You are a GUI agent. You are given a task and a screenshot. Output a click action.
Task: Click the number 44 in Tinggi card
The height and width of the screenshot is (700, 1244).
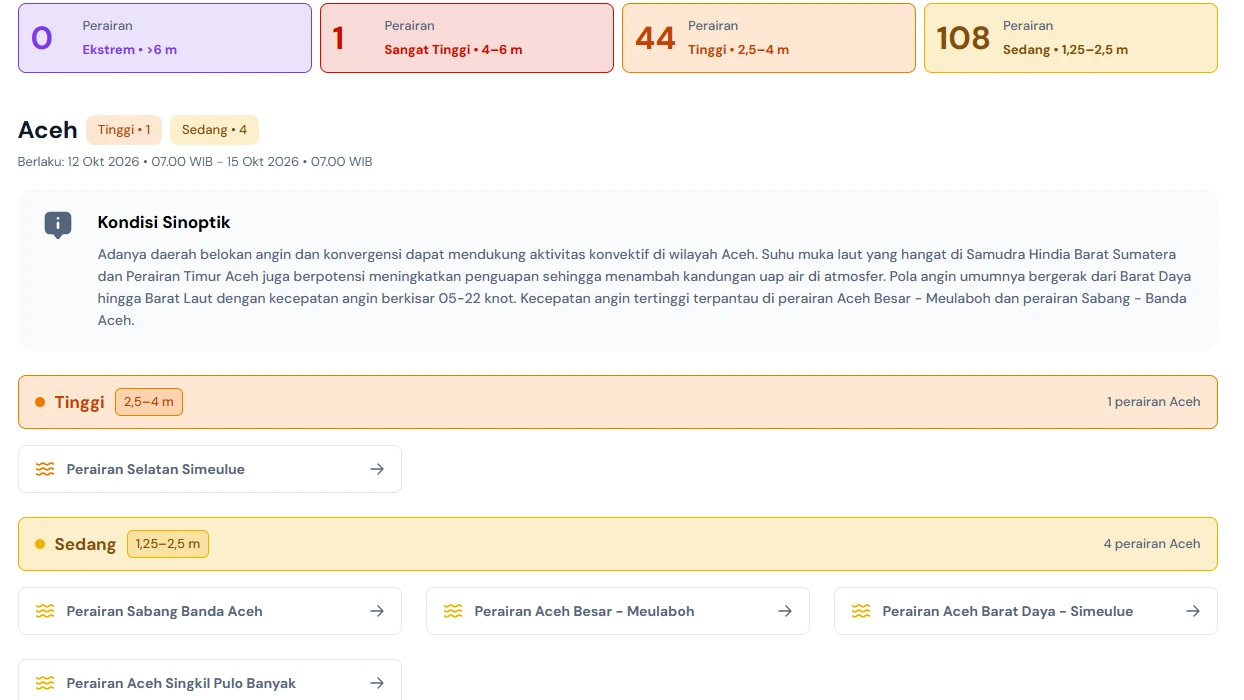655,38
